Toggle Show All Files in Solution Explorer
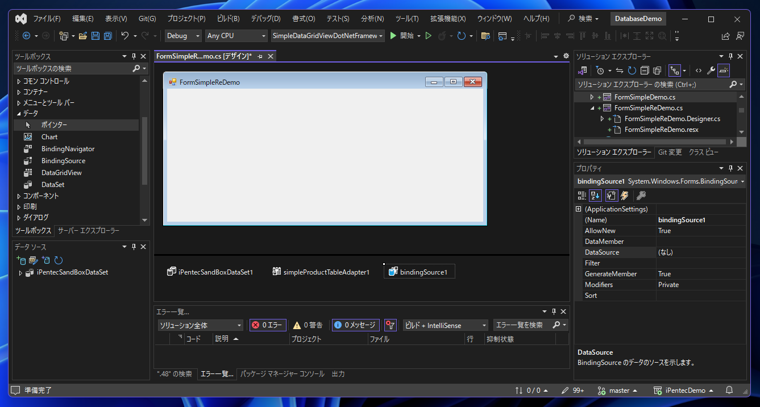 pyautogui.click(x=657, y=71)
